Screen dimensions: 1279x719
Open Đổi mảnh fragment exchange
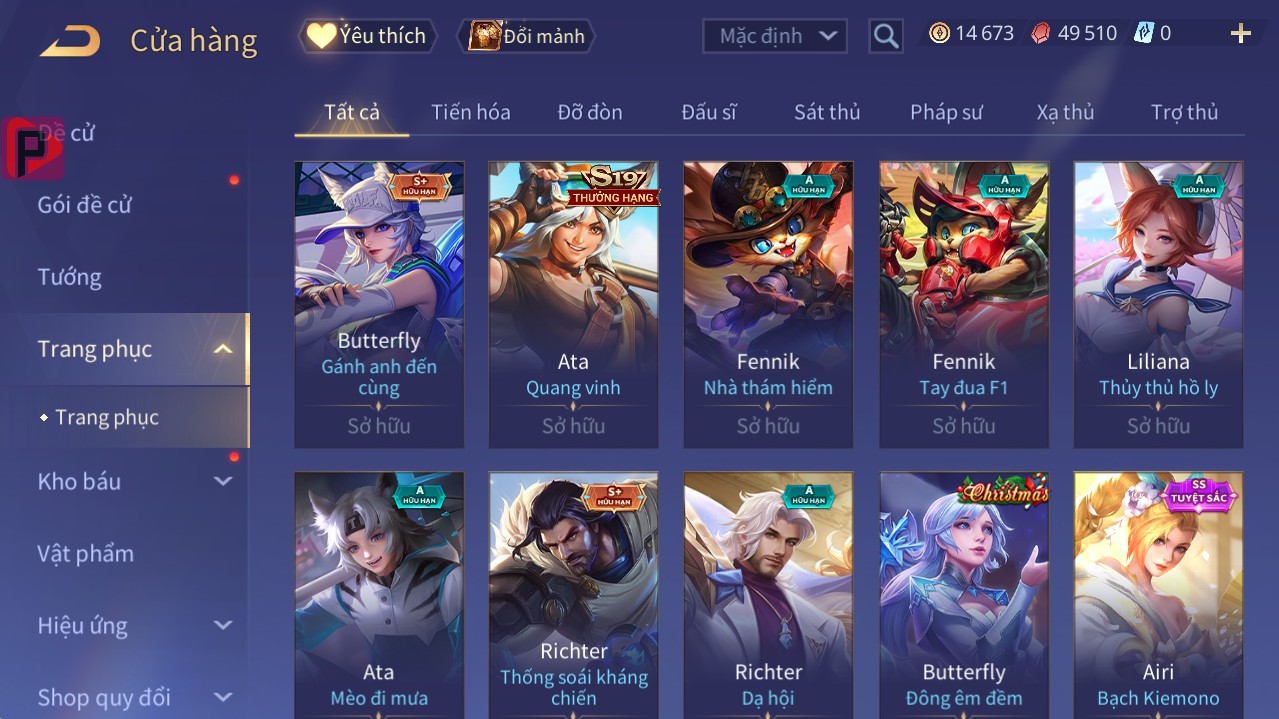click(x=527, y=36)
